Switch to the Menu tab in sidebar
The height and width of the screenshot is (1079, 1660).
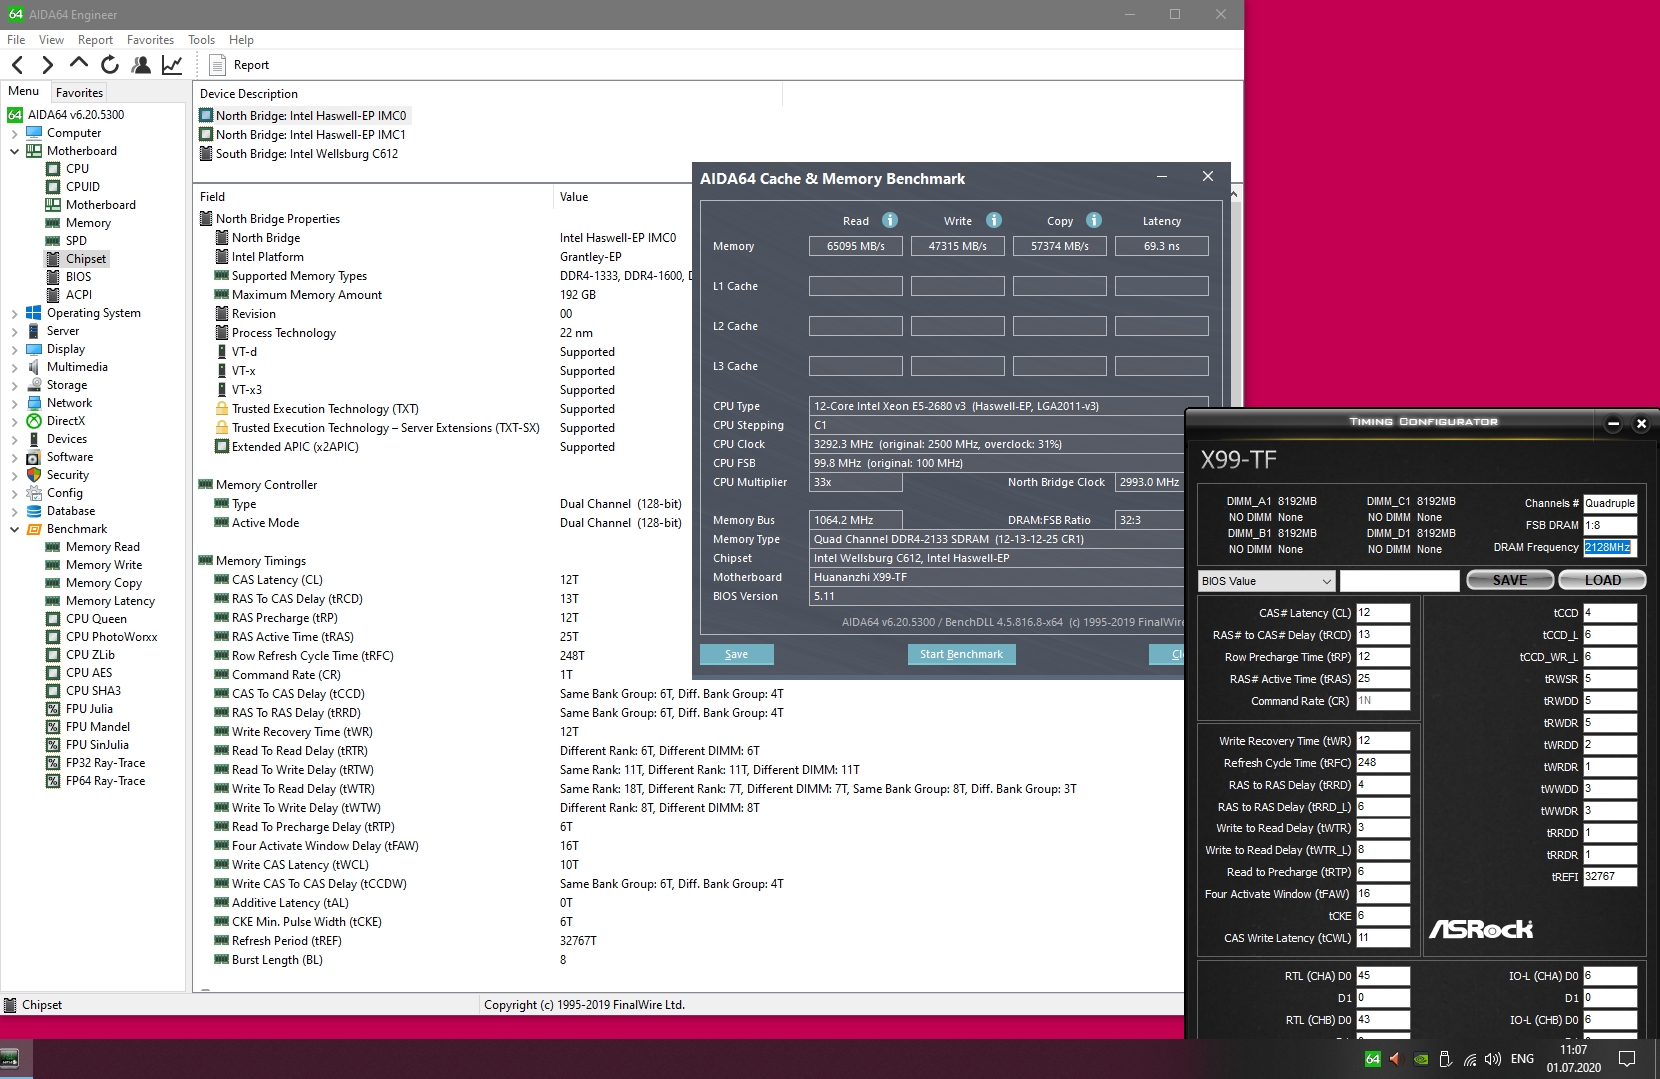point(23,91)
